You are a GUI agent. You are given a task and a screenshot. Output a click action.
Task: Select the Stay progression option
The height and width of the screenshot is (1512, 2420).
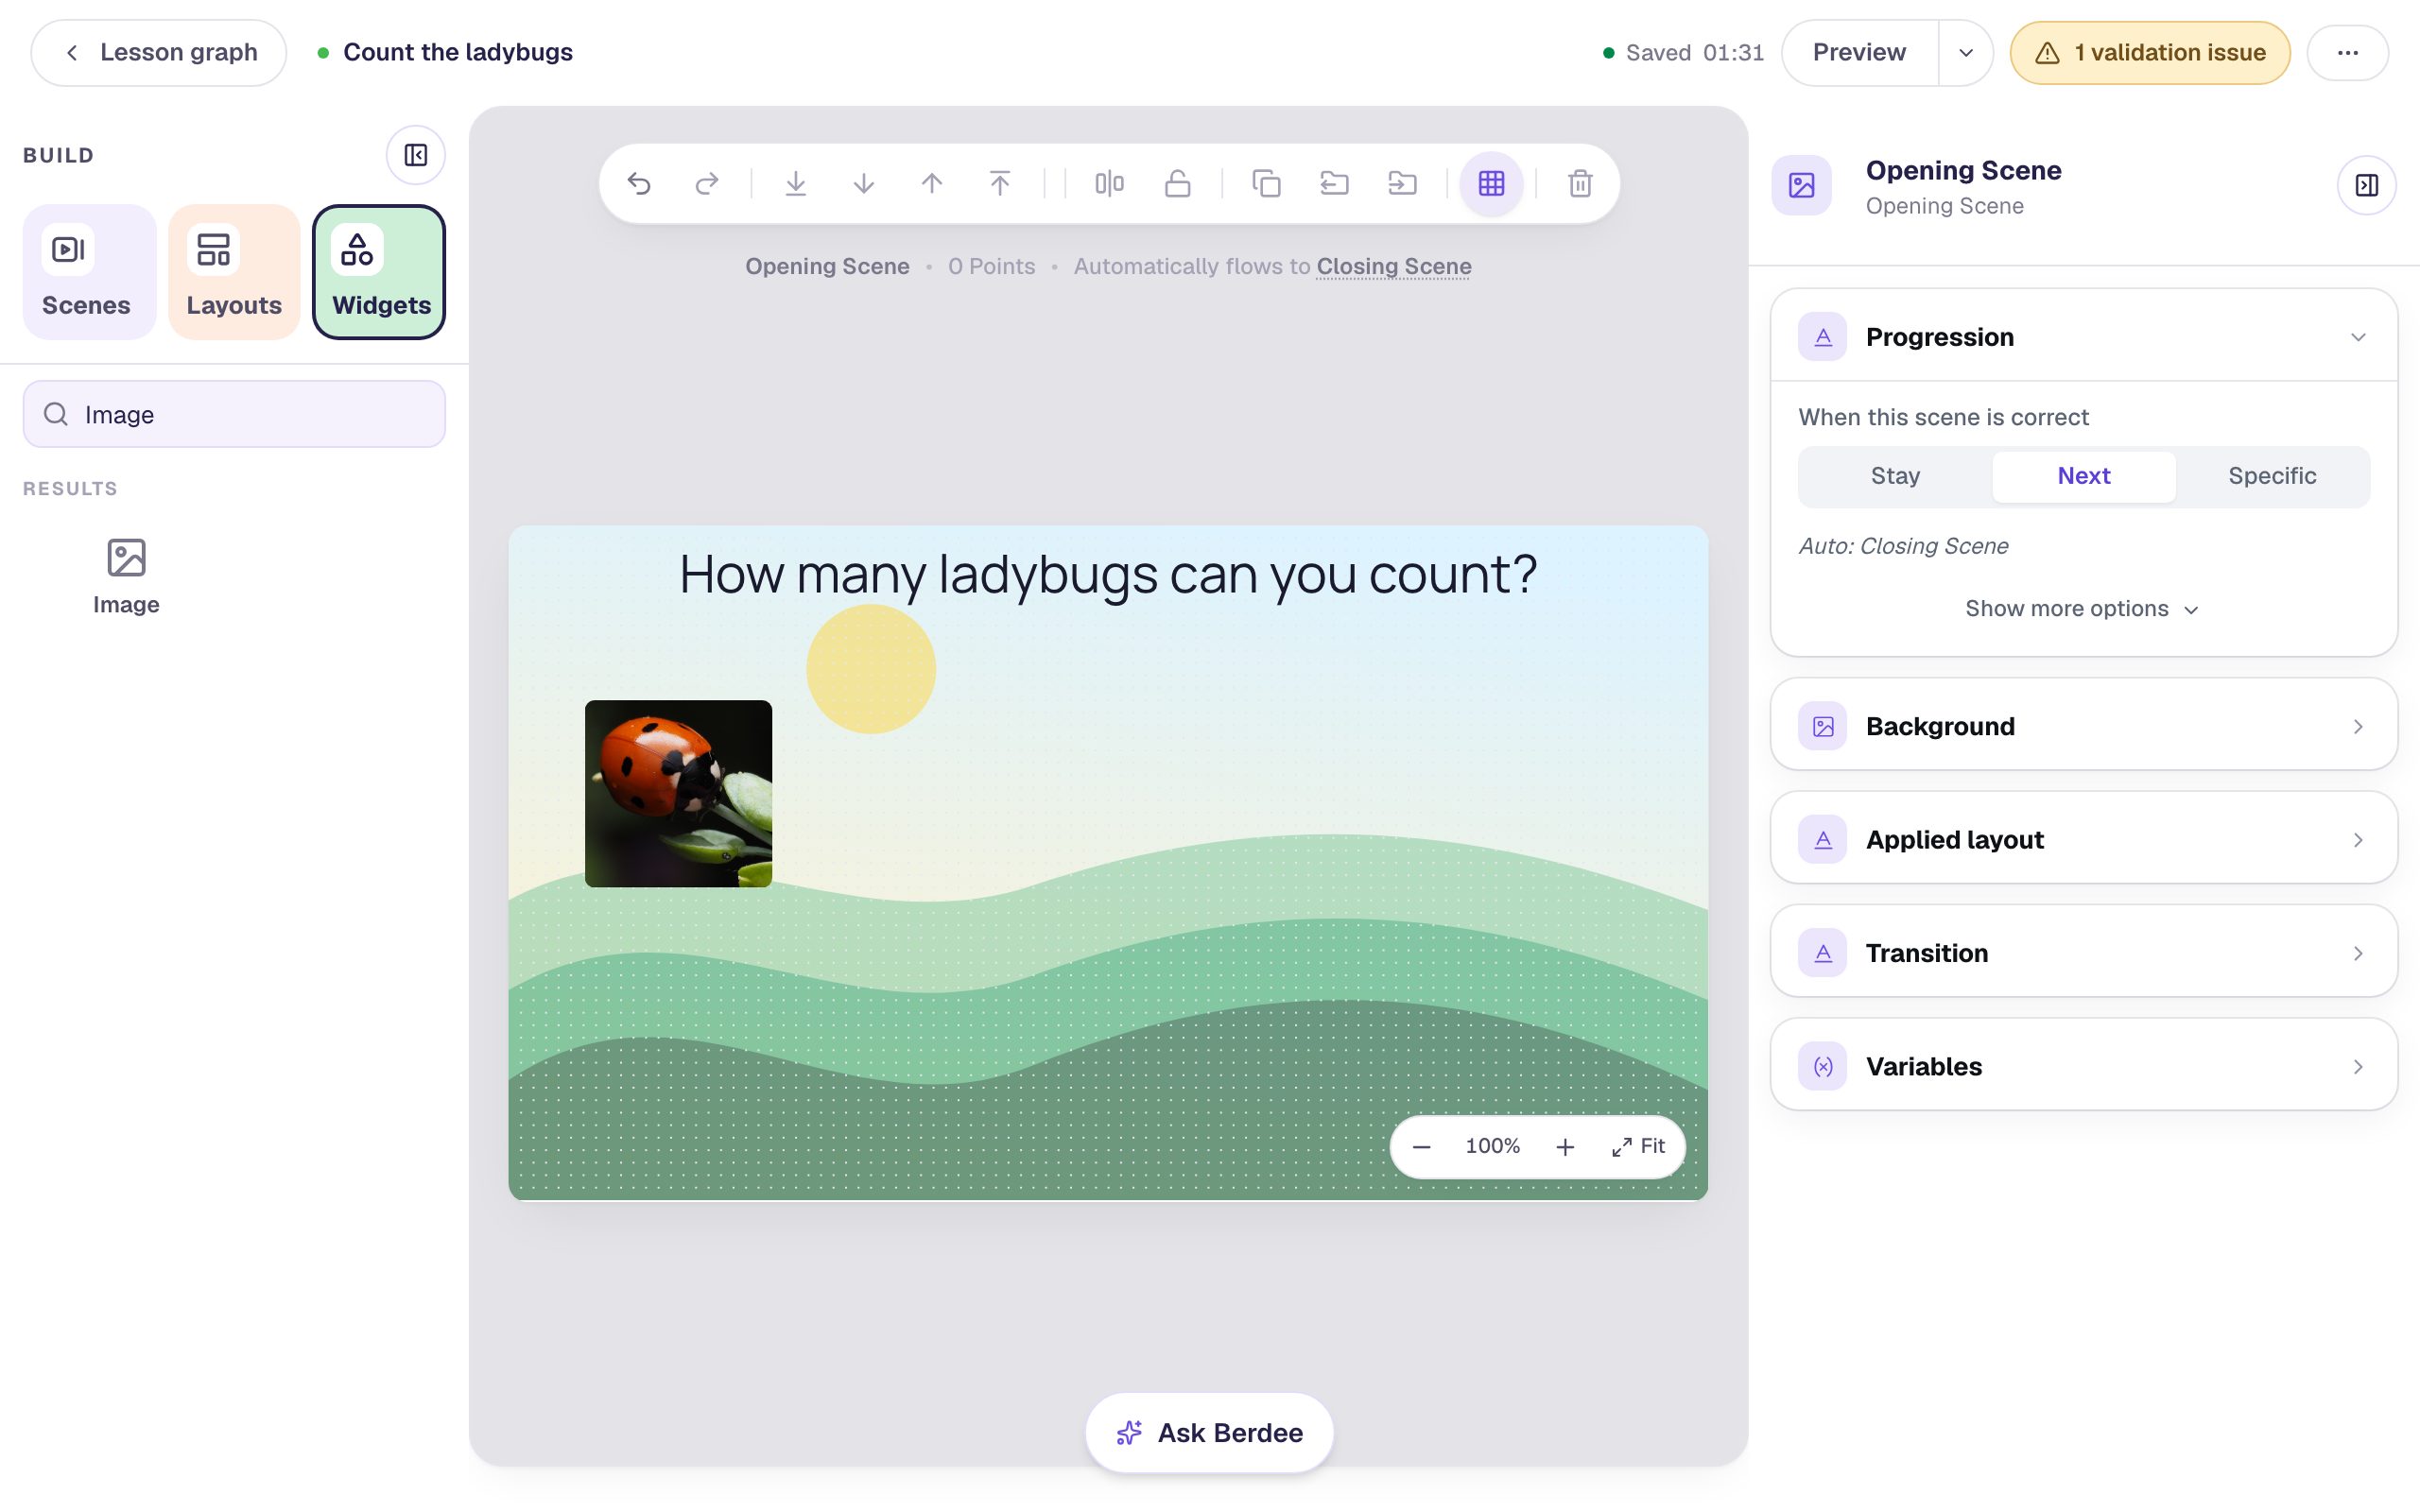click(x=1895, y=476)
